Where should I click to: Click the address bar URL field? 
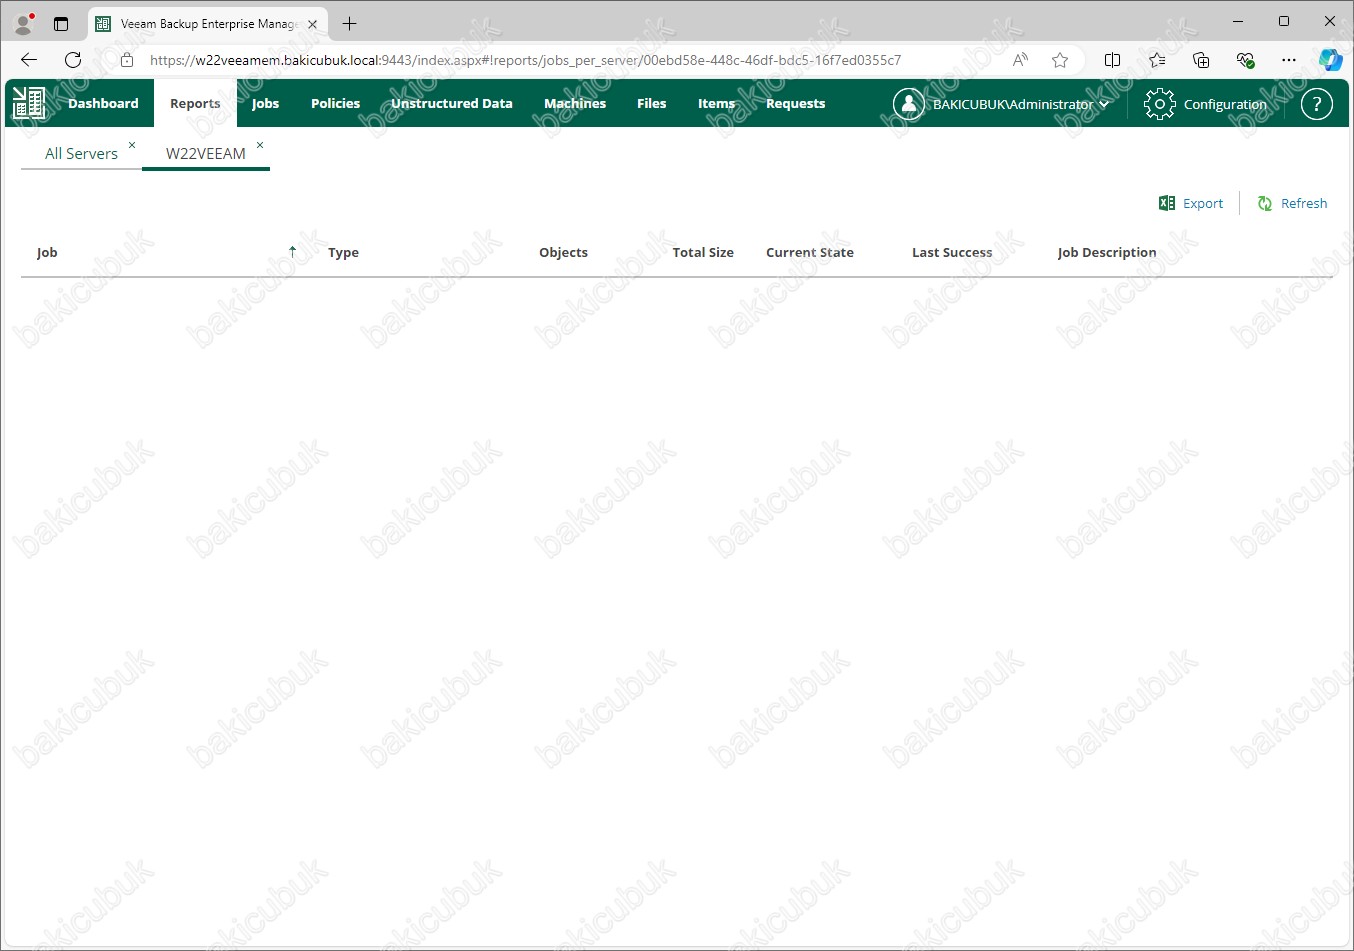pyautogui.click(x=525, y=60)
